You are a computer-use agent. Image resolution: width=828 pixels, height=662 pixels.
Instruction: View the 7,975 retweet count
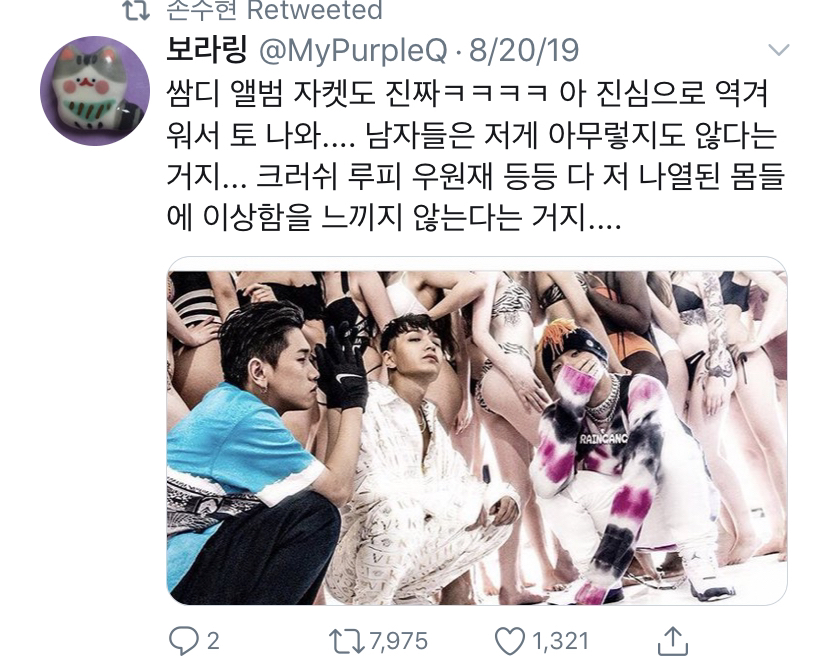pyautogui.click(x=398, y=641)
